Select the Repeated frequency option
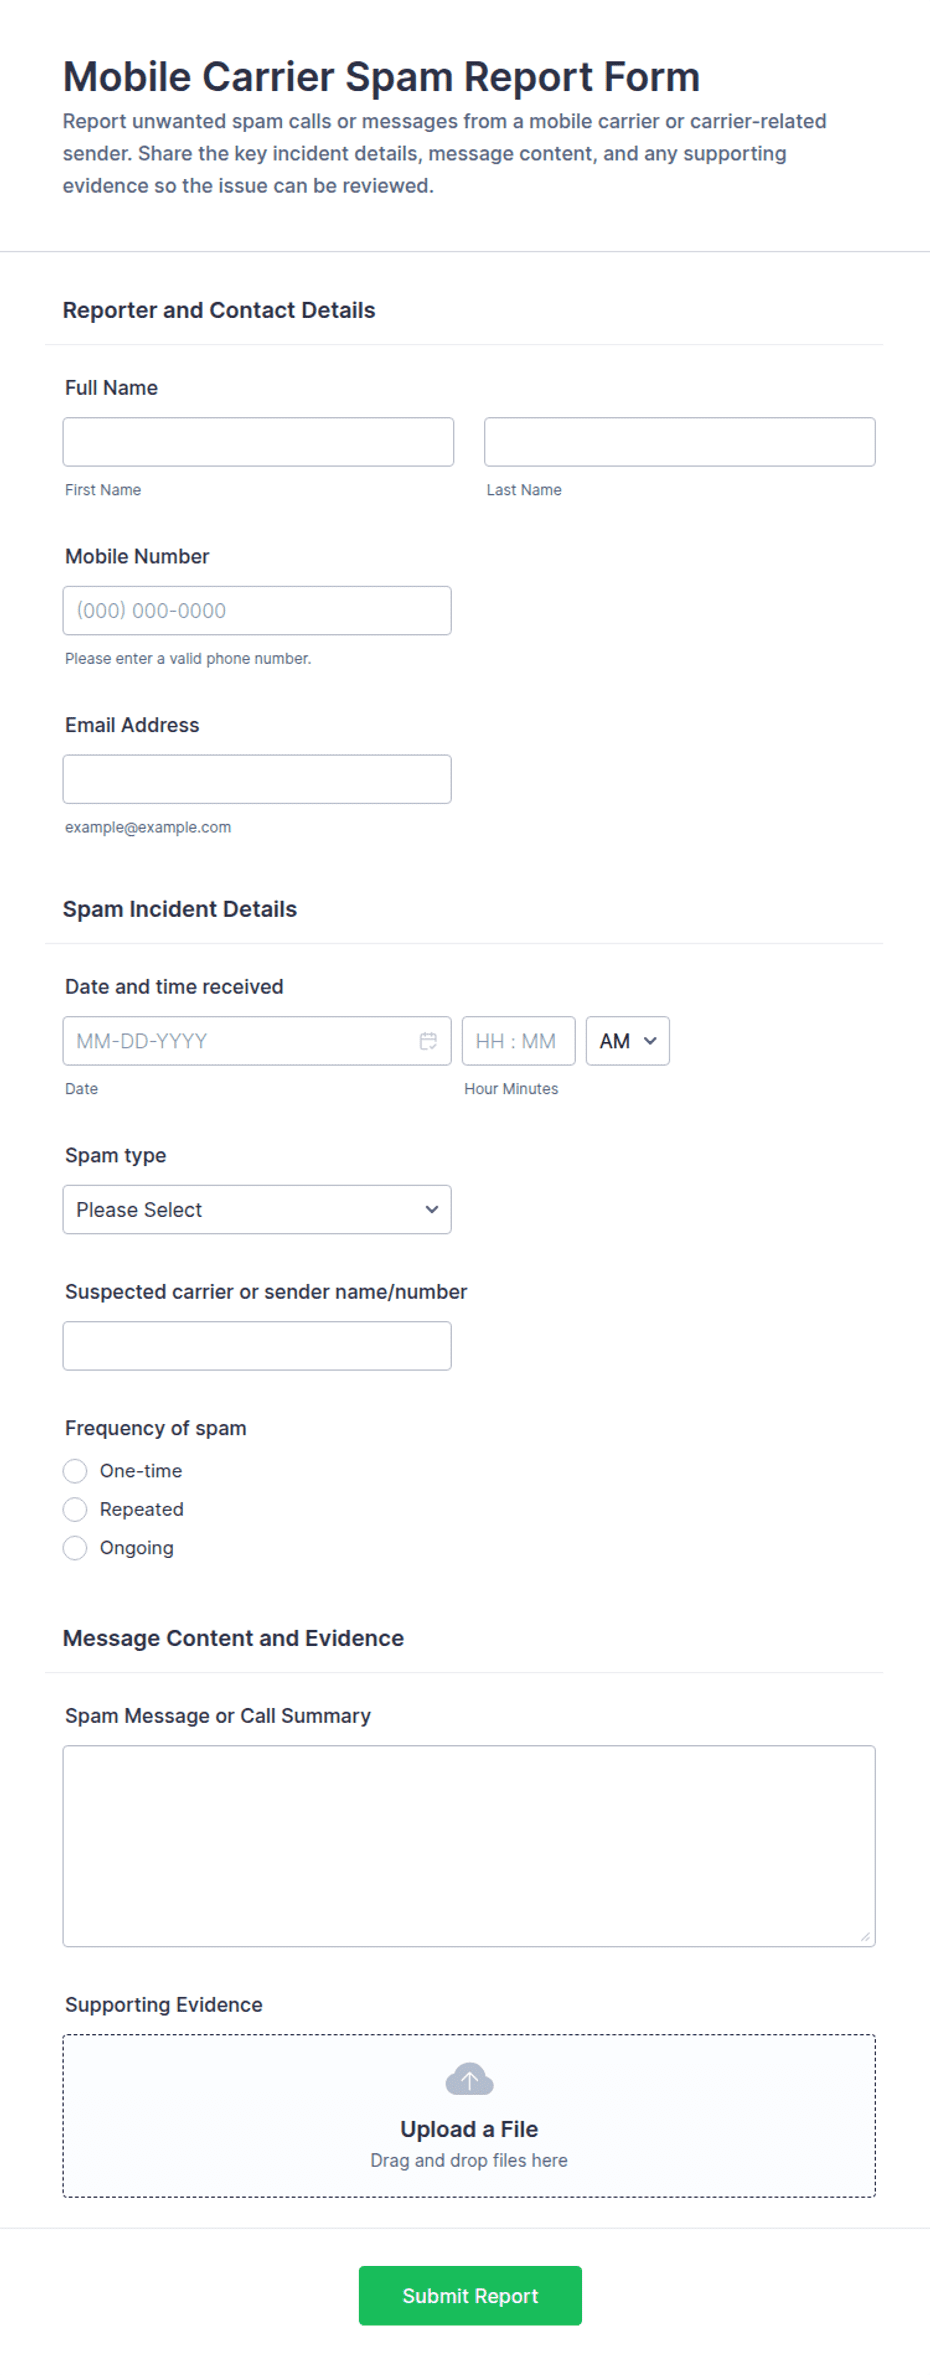The height and width of the screenshot is (2375, 930). (x=75, y=1509)
